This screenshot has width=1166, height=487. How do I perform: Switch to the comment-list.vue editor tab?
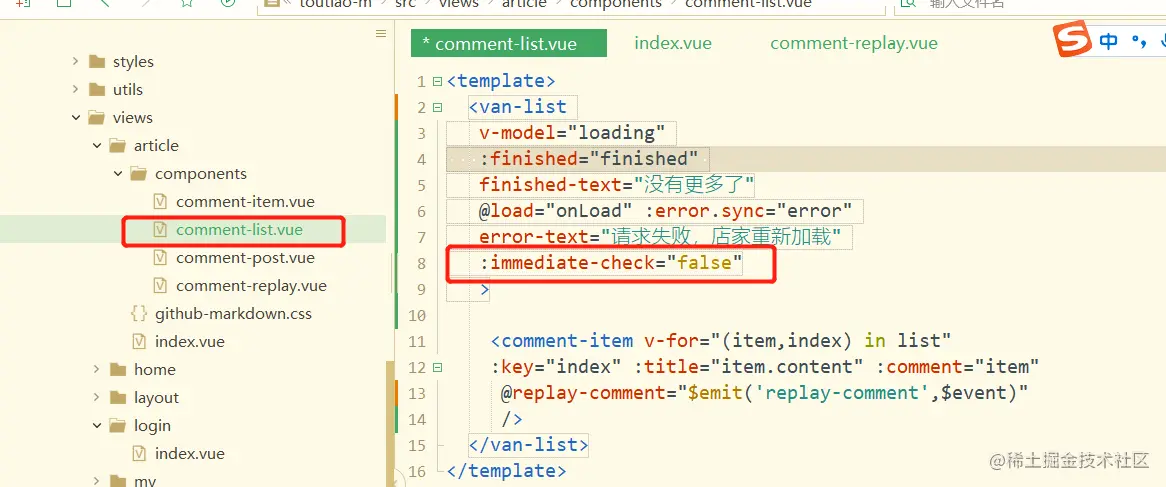tap(509, 43)
